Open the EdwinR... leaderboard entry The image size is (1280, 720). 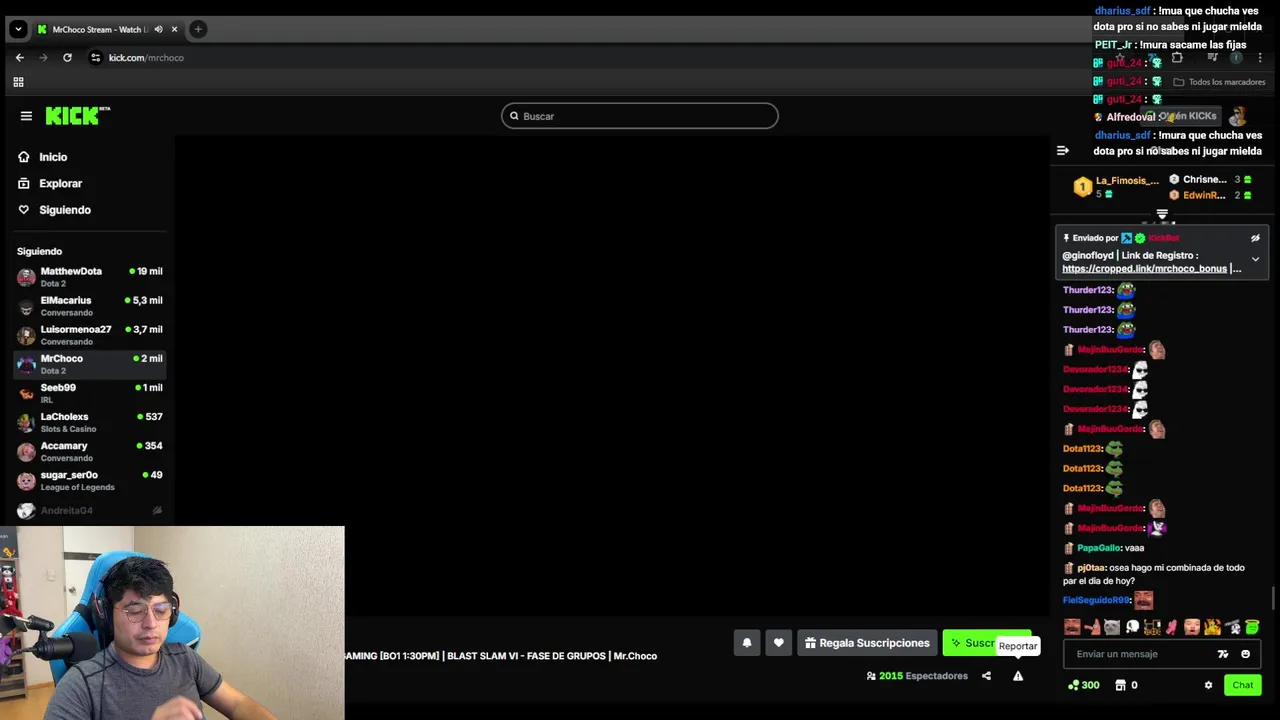1210,195
